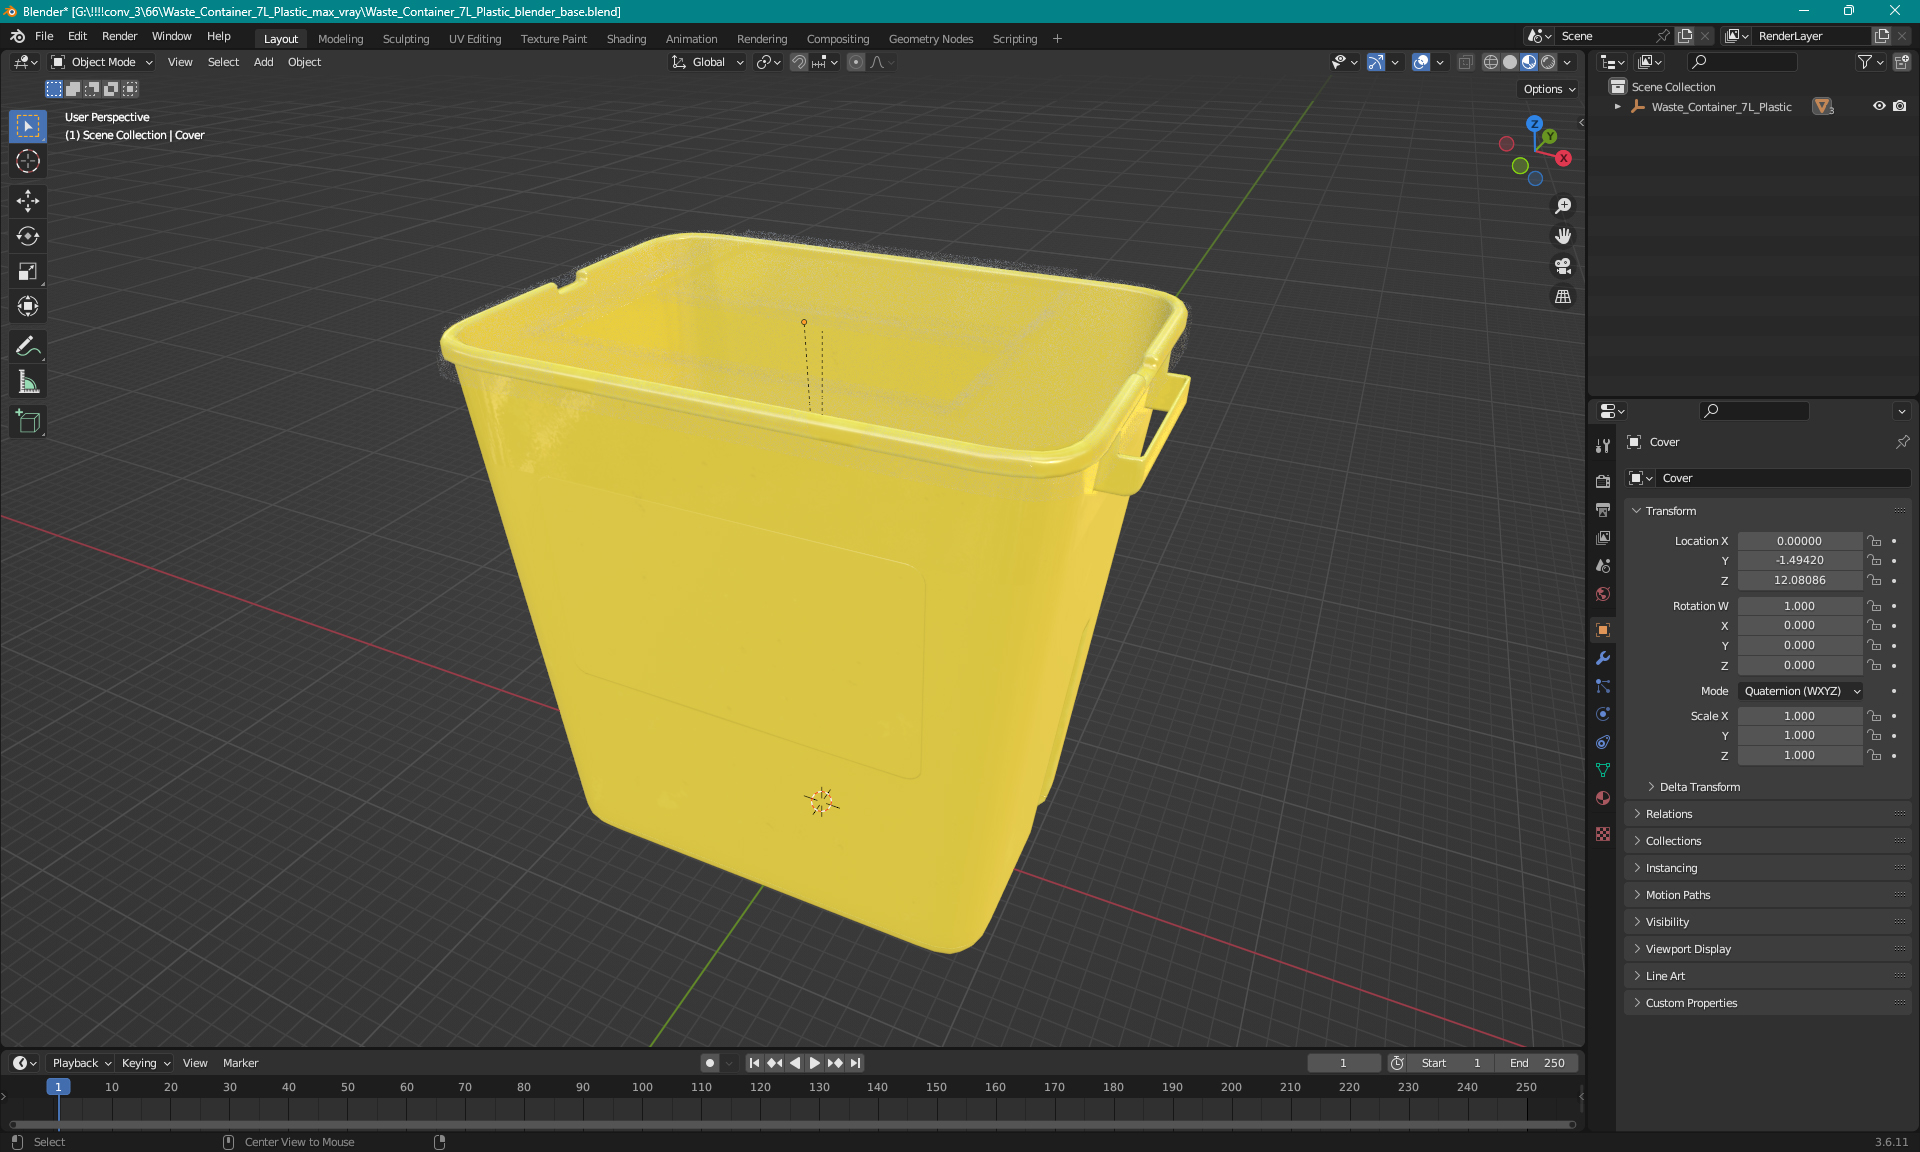Open the Particles properties tab

tap(1603, 686)
